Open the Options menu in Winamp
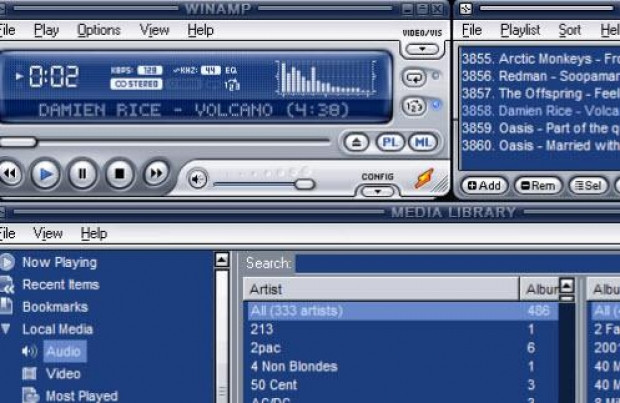620x403 pixels. coord(98,30)
